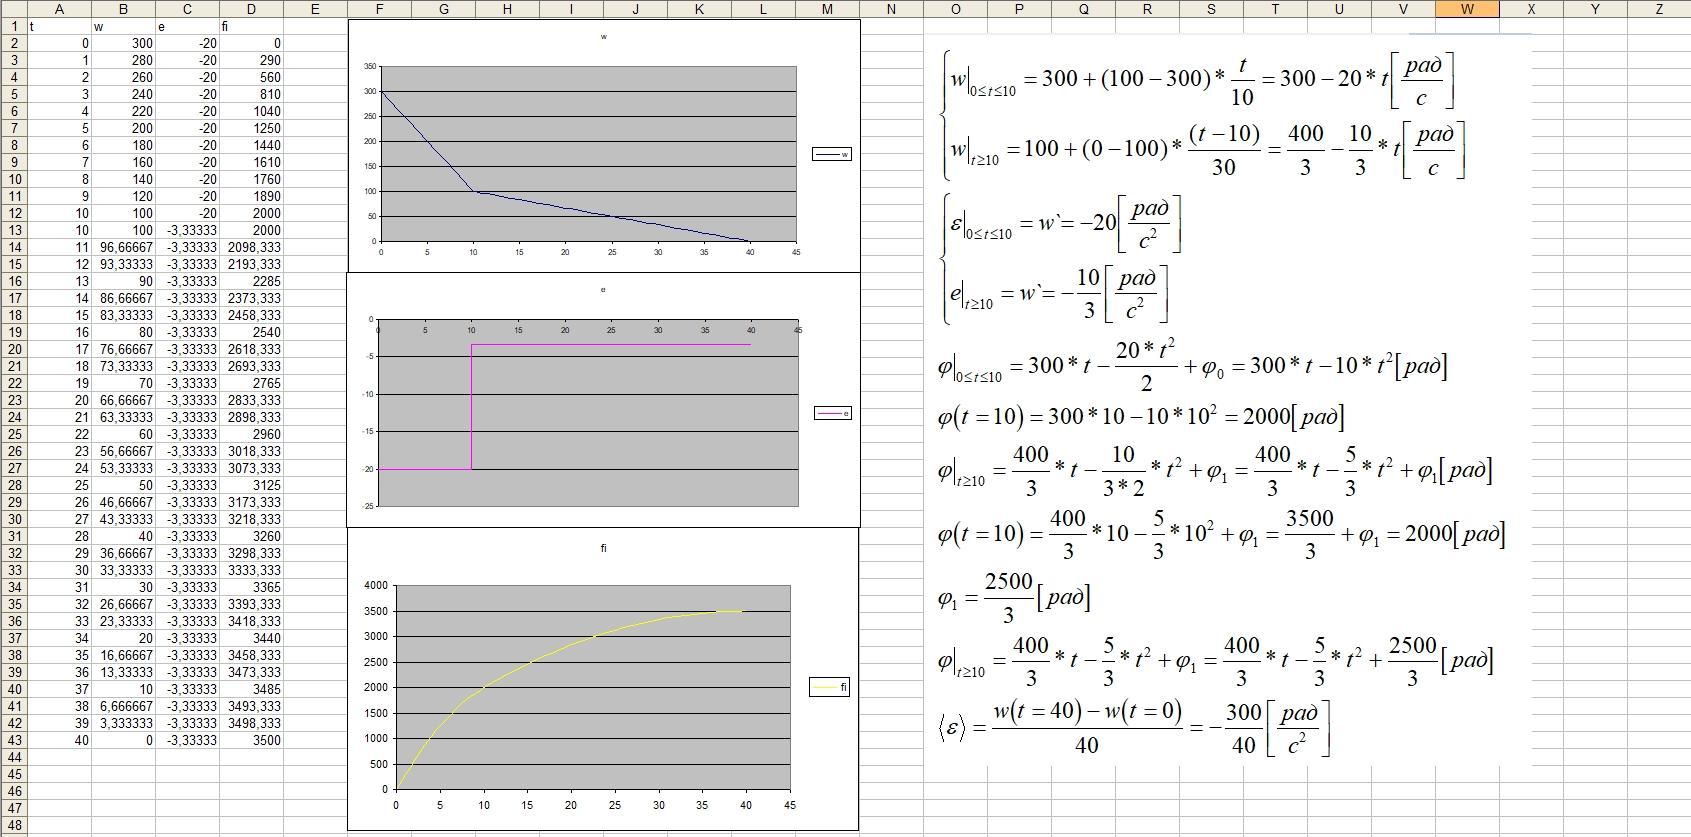Click the title "fi" above the bottom chart
This screenshot has width=1691, height=837.
point(604,548)
